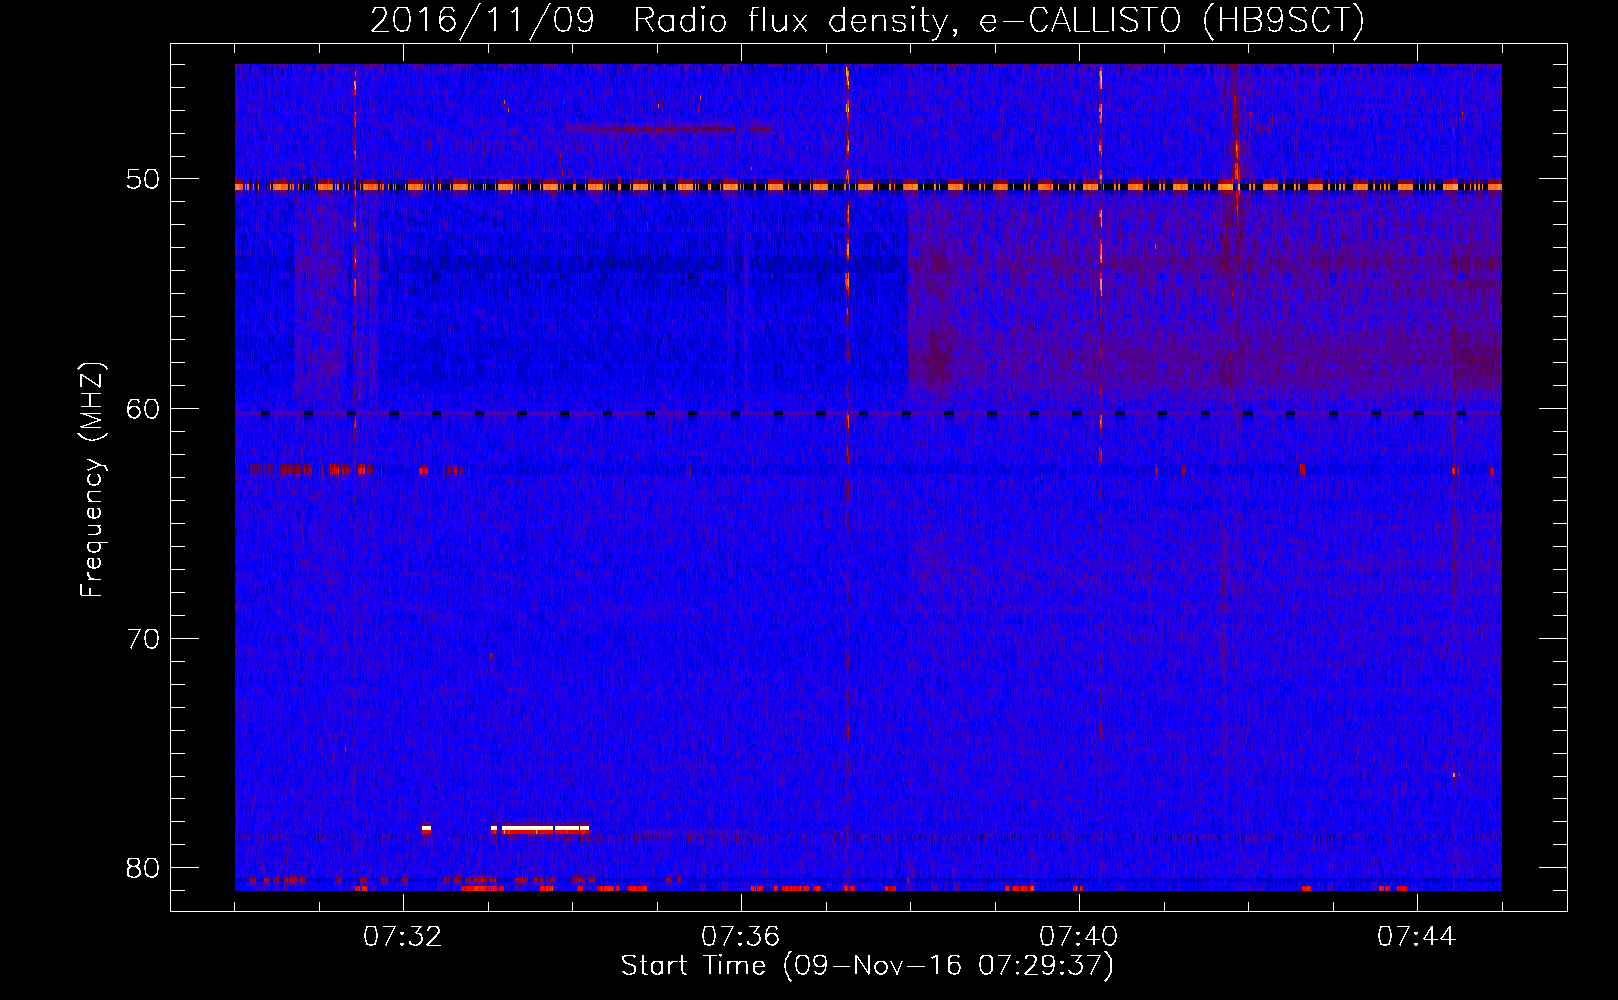Click the 07:36 time tick label

click(741, 937)
